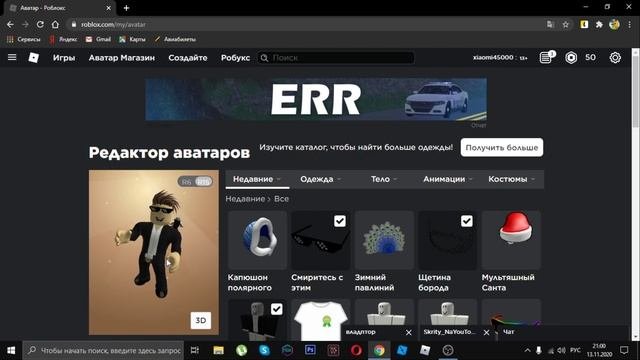The height and width of the screenshot is (360, 640).
Task: Click the translate page icon in address bar
Action: pyautogui.click(x=550, y=24)
